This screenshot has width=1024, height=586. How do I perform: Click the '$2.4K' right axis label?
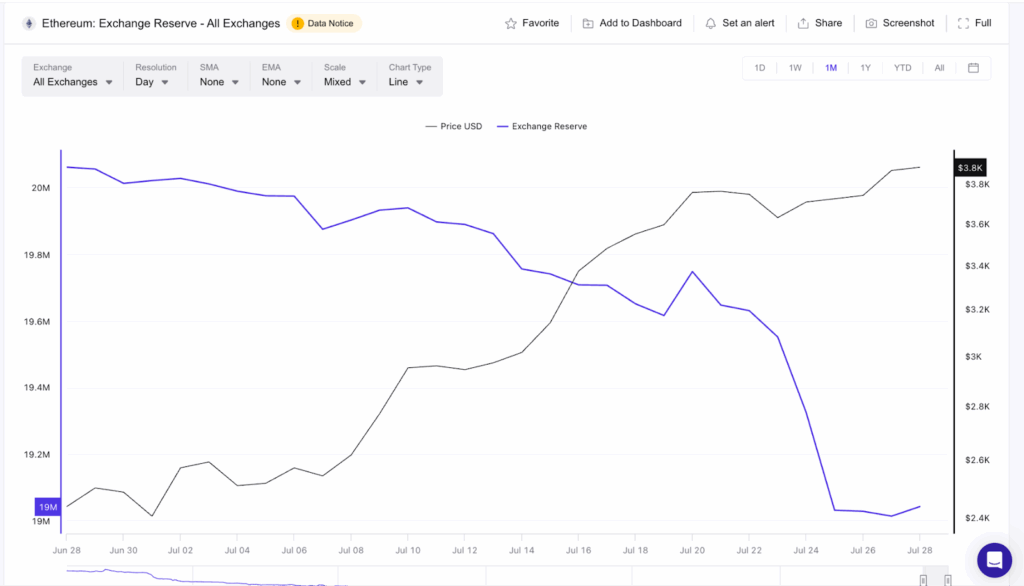977,518
